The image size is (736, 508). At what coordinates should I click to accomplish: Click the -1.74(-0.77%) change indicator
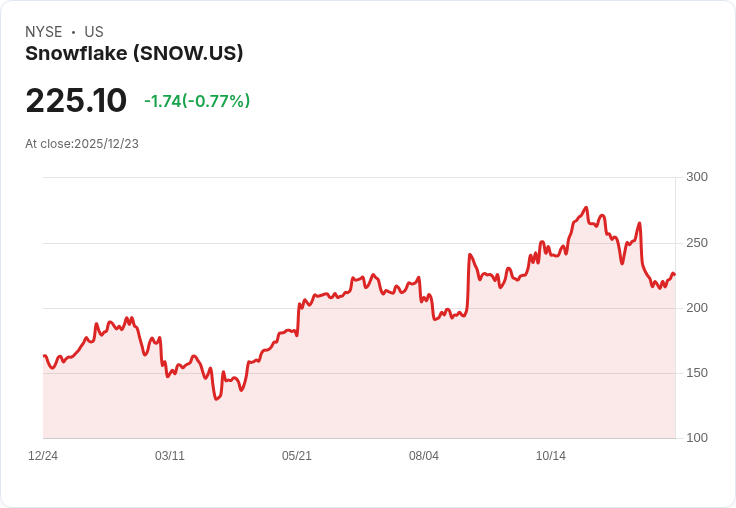[x=197, y=101]
